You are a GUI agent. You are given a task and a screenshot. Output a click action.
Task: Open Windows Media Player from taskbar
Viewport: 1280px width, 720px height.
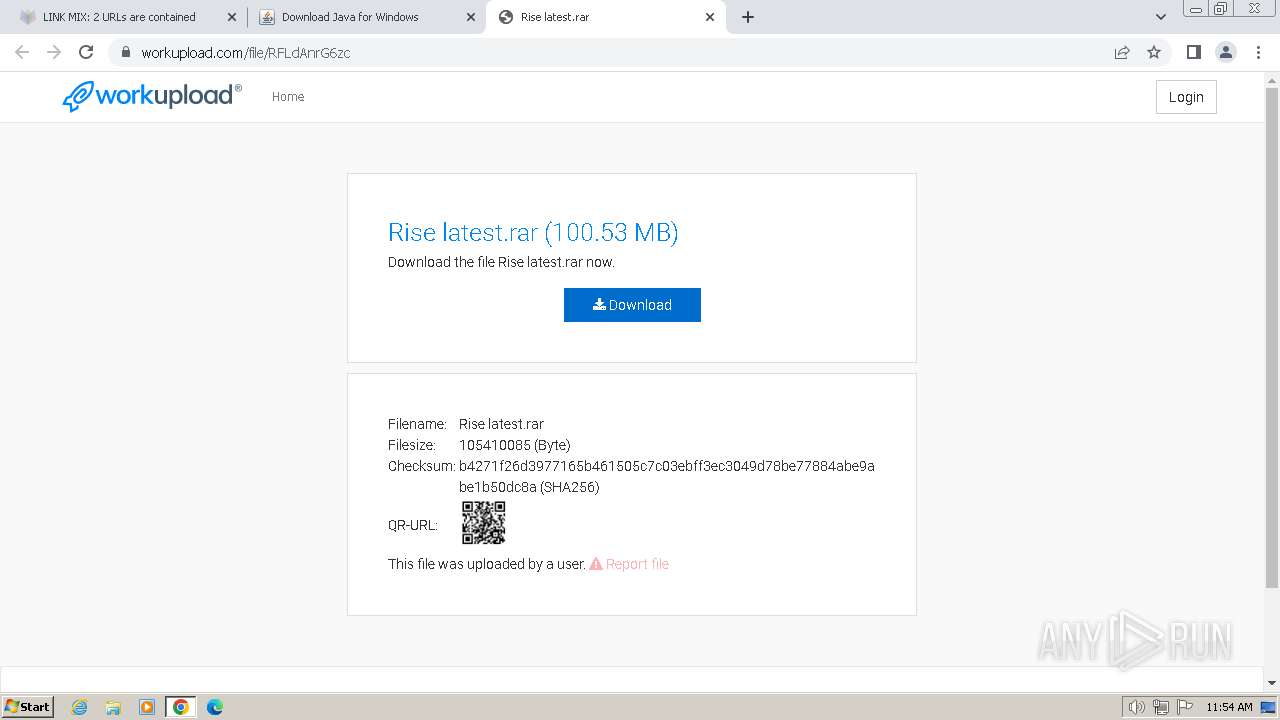pos(146,707)
